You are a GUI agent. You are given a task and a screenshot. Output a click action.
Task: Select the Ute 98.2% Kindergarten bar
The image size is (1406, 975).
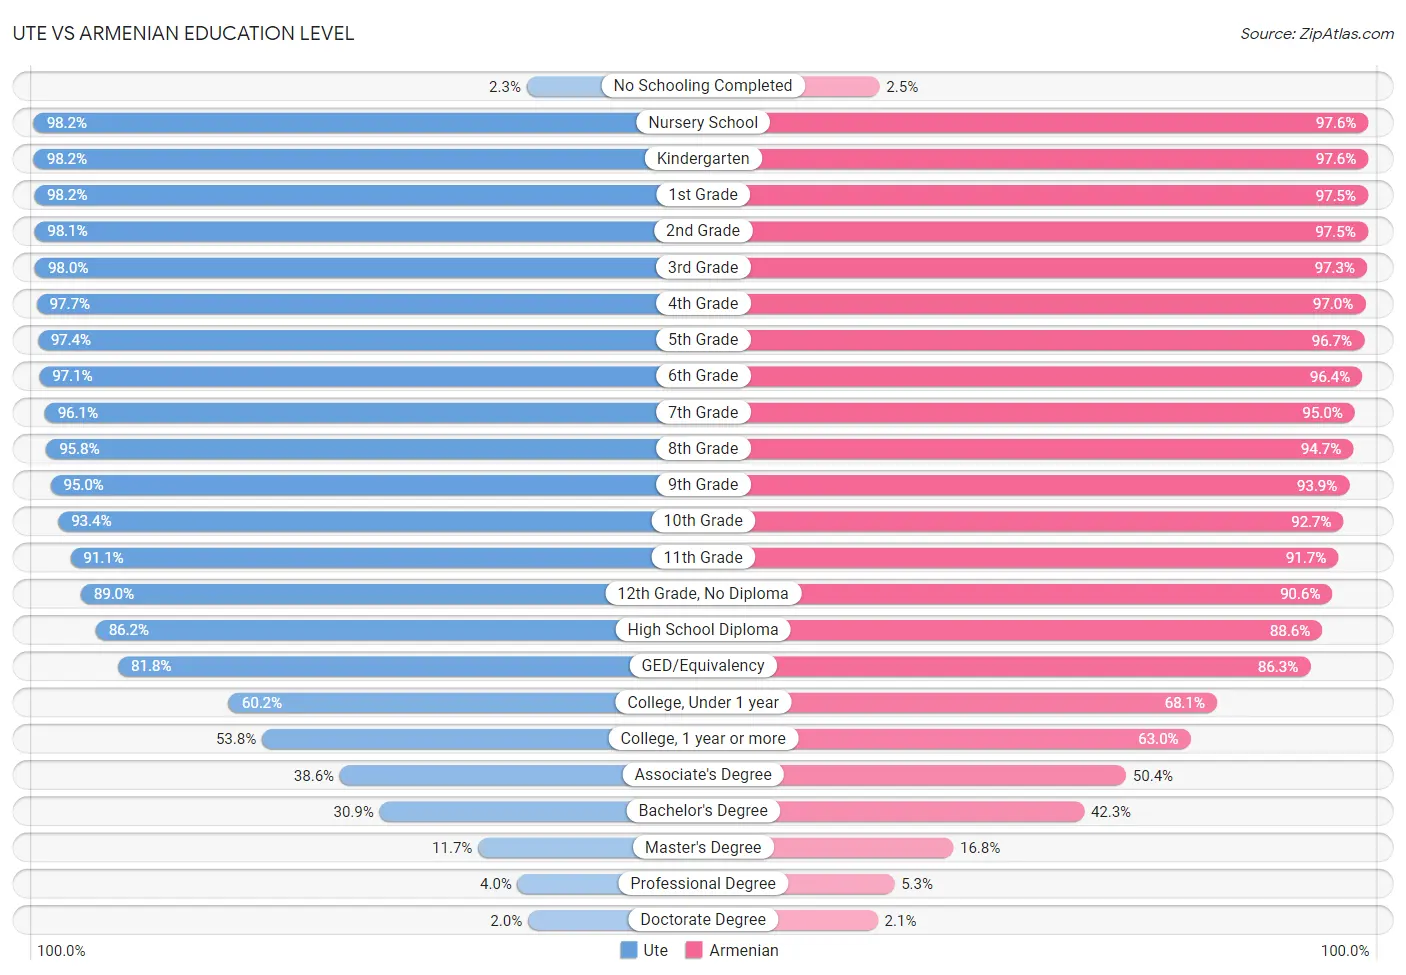368,159
